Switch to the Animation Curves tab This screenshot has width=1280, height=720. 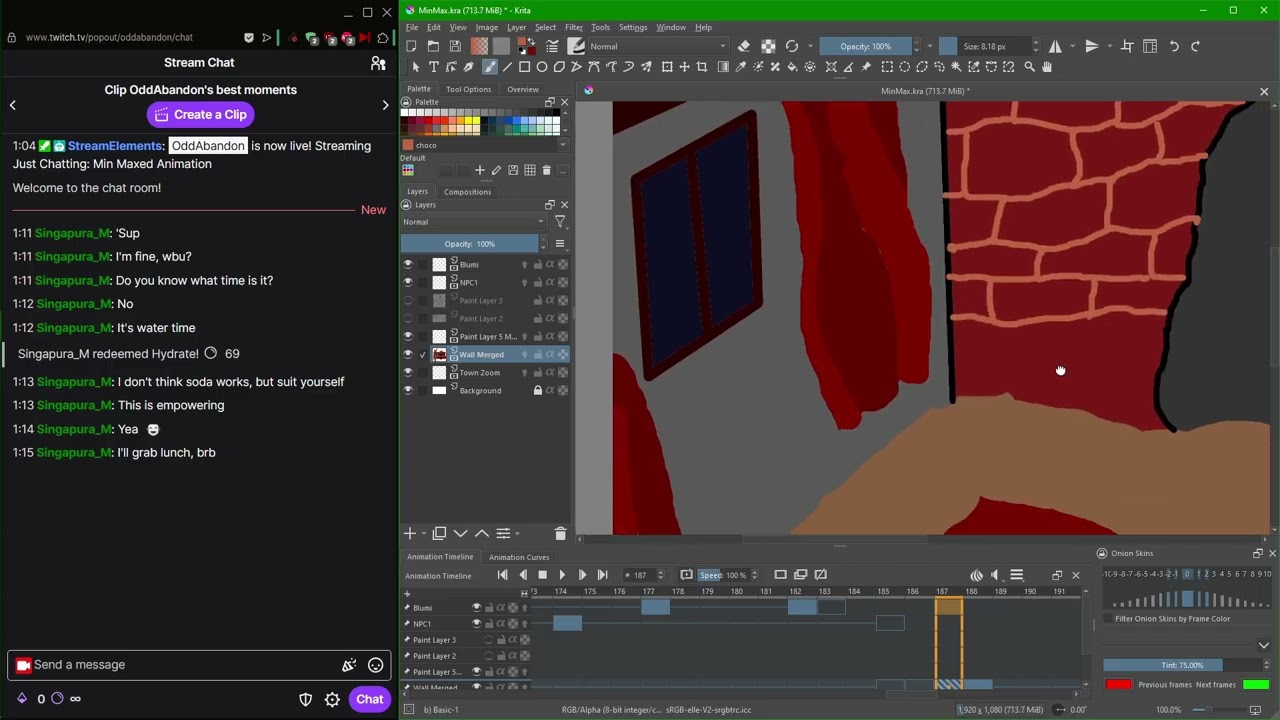(519, 557)
